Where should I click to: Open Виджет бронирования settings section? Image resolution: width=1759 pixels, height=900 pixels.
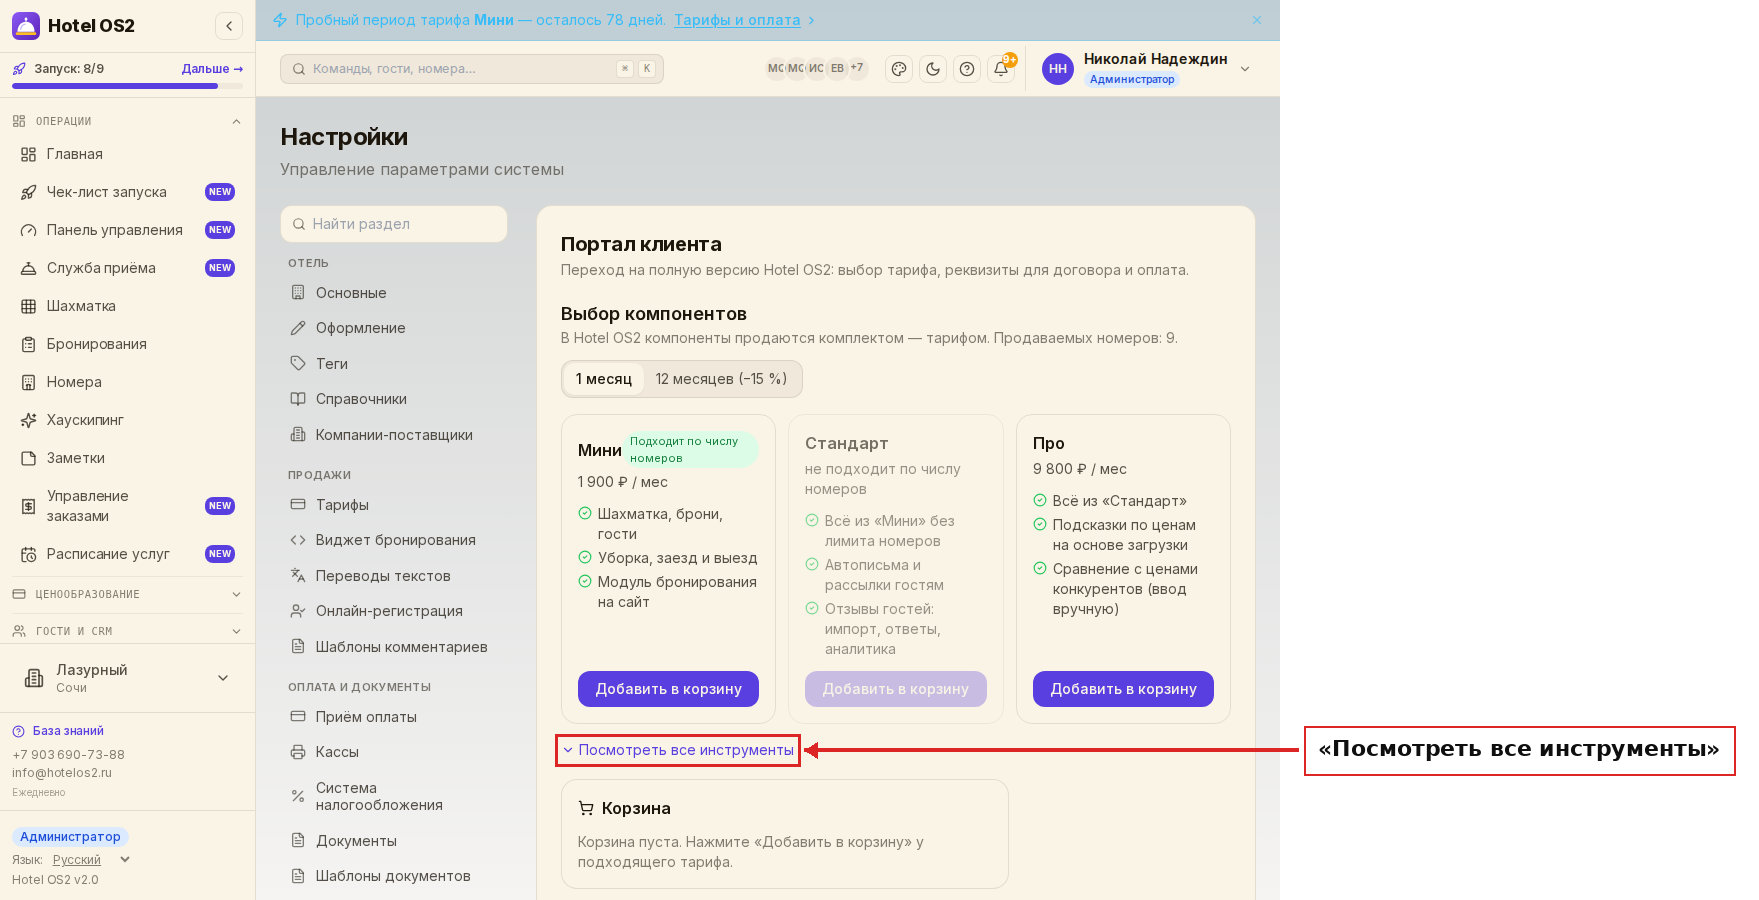[x=394, y=540]
